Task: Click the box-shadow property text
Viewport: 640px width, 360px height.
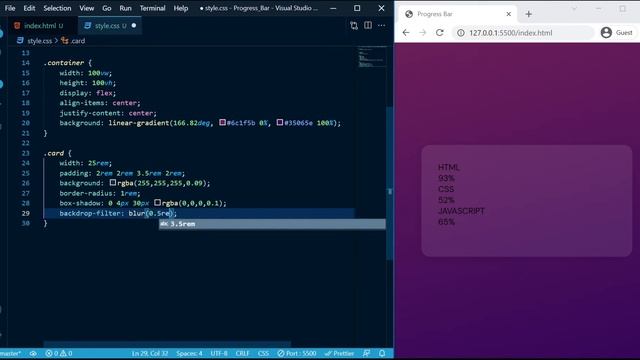Action: 82,203
